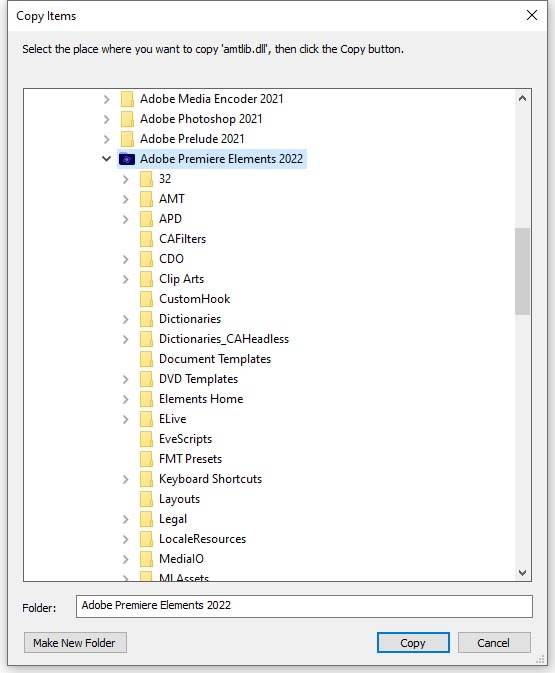Click the folder icon next to 32
Image resolution: width=555 pixels, height=673 pixels.
point(146,179)
